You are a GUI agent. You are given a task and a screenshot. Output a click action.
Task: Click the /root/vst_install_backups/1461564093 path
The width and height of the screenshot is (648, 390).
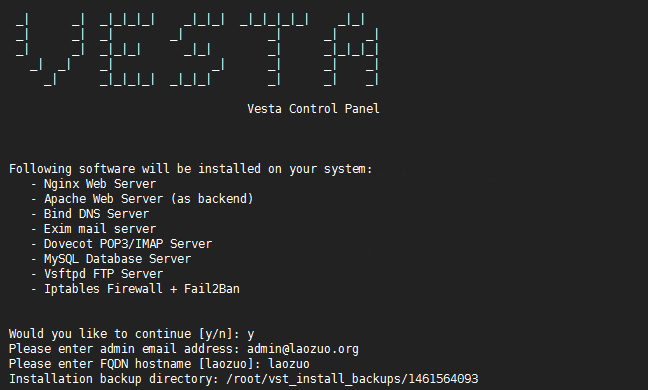[352, 379]
